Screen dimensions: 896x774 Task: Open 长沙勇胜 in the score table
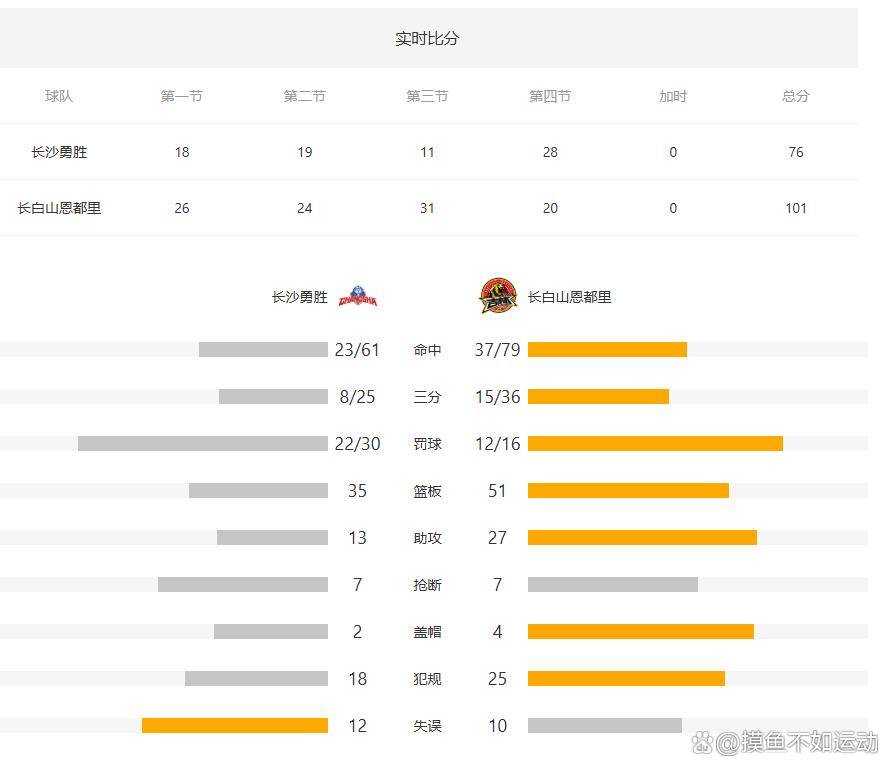(59, 152)
